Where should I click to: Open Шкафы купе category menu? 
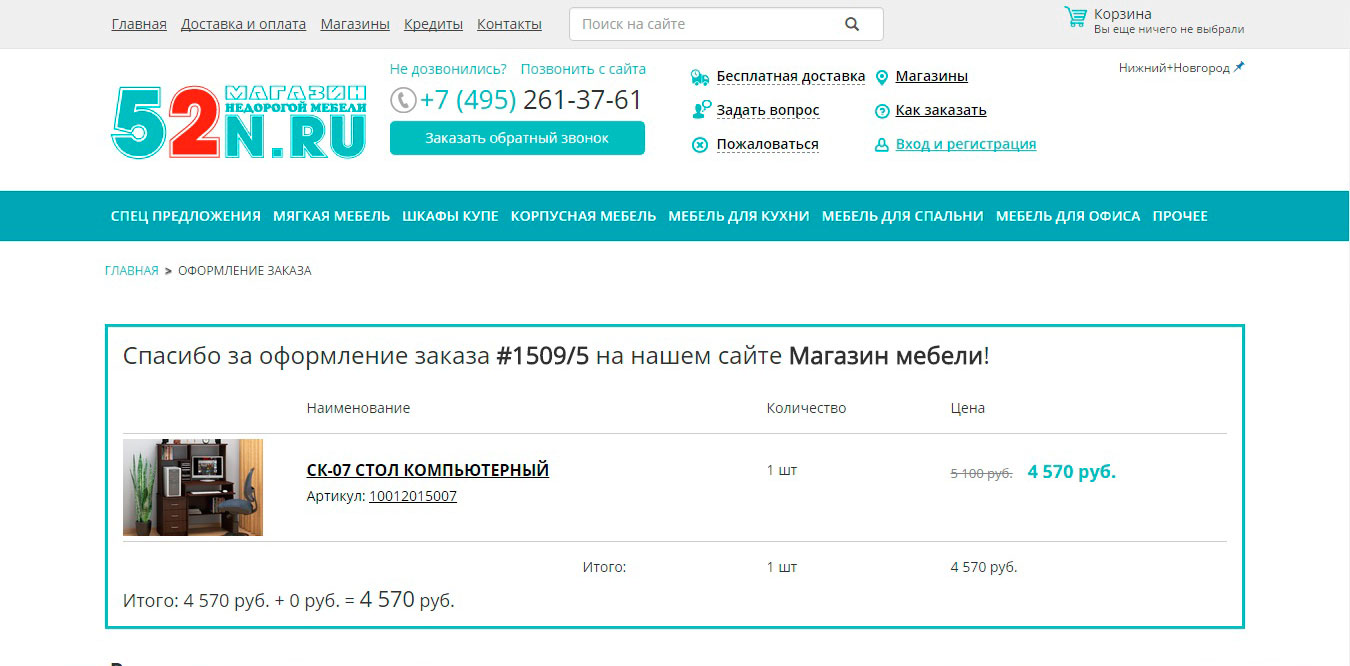point(450,216)
